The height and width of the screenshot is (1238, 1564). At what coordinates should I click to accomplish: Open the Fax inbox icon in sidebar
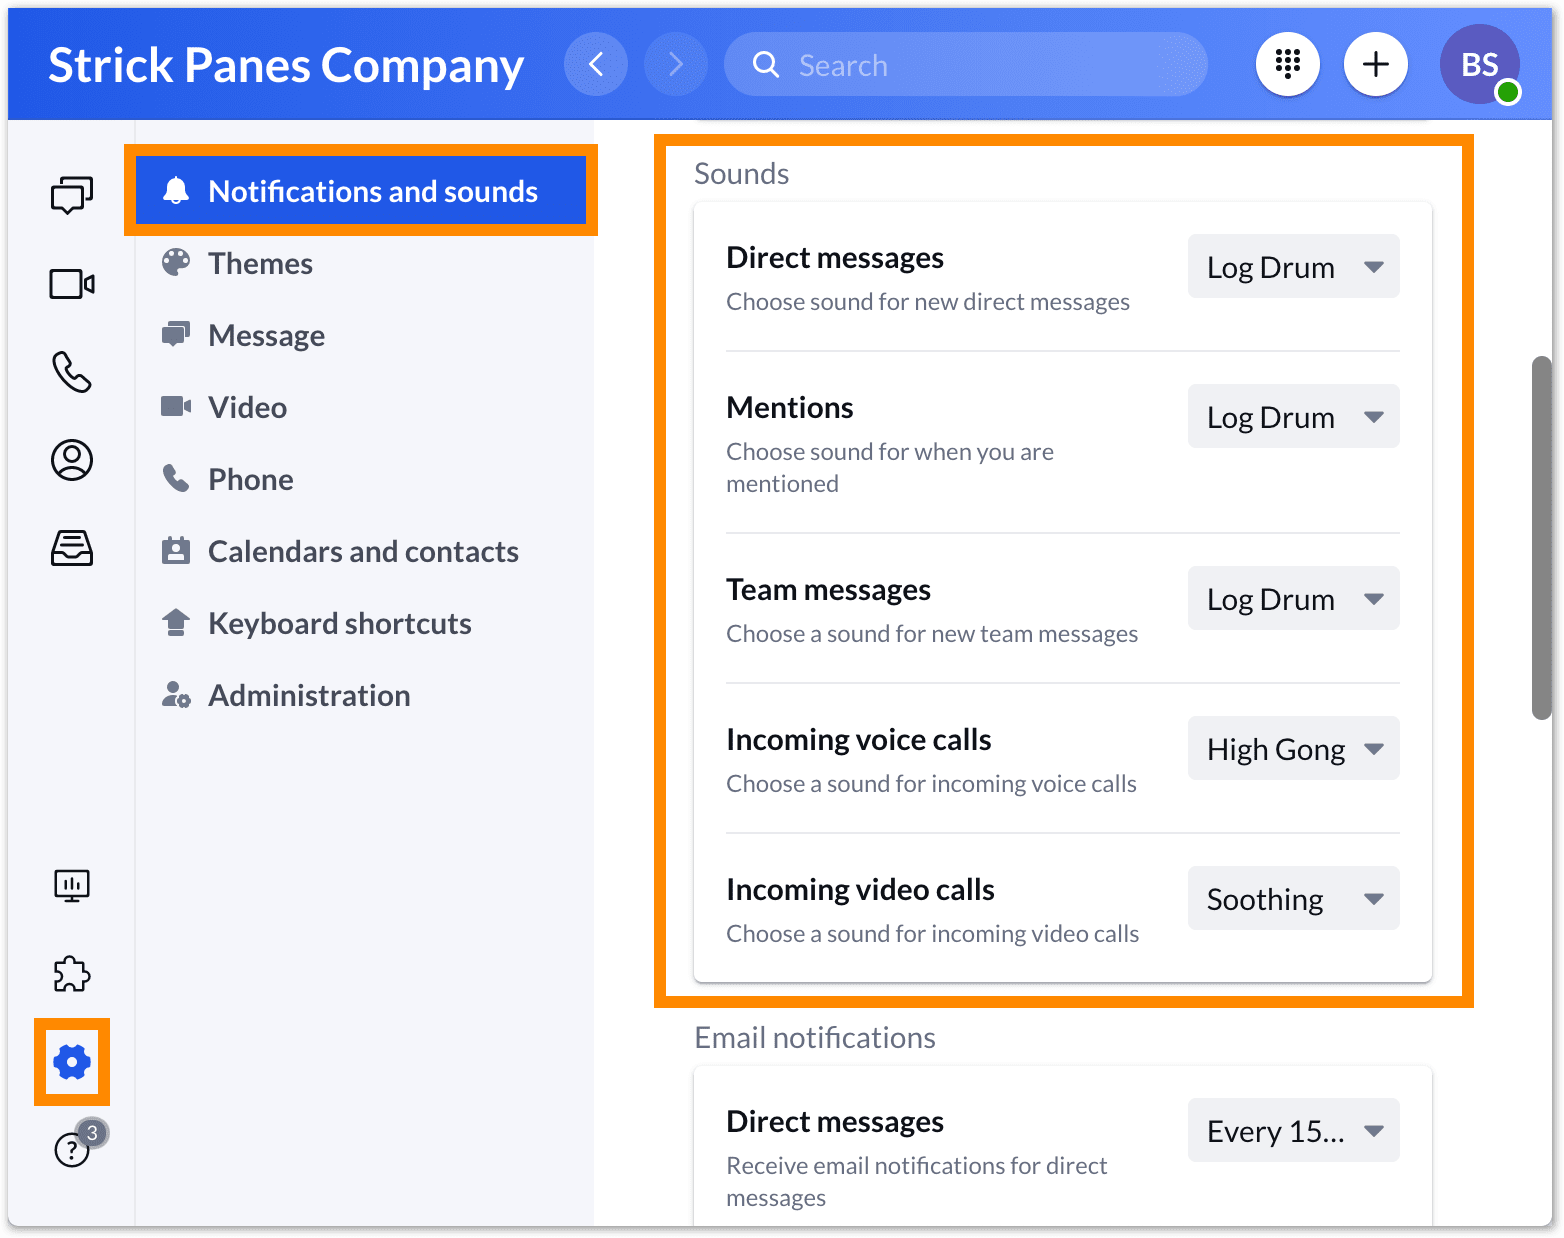pos(71,548)
